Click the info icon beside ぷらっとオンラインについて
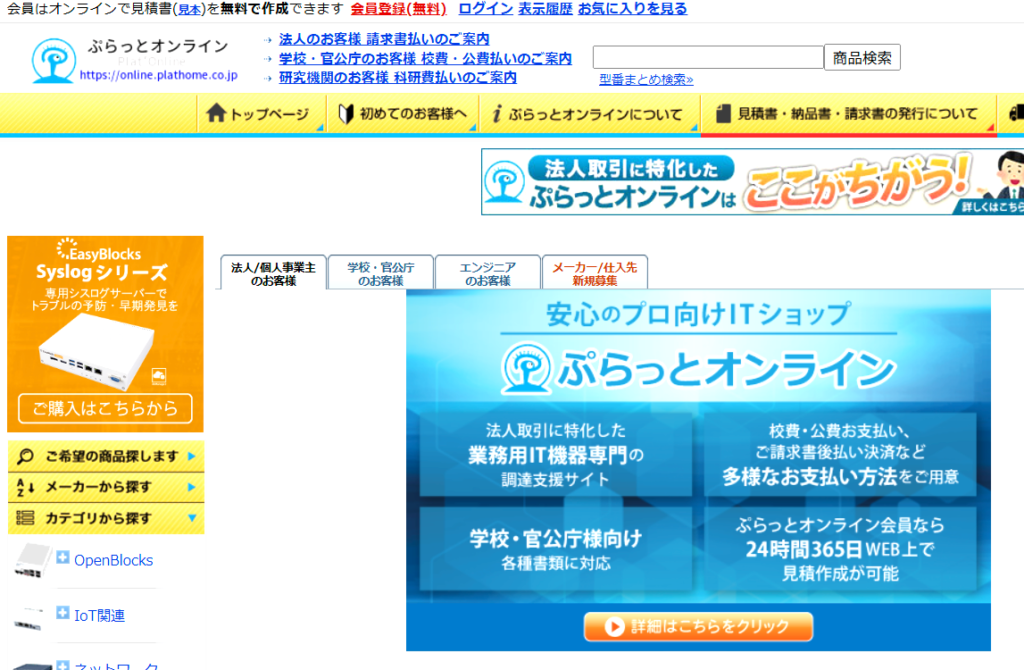The height and width of the screenshot is (670, 1024). [x=497, y=114]
